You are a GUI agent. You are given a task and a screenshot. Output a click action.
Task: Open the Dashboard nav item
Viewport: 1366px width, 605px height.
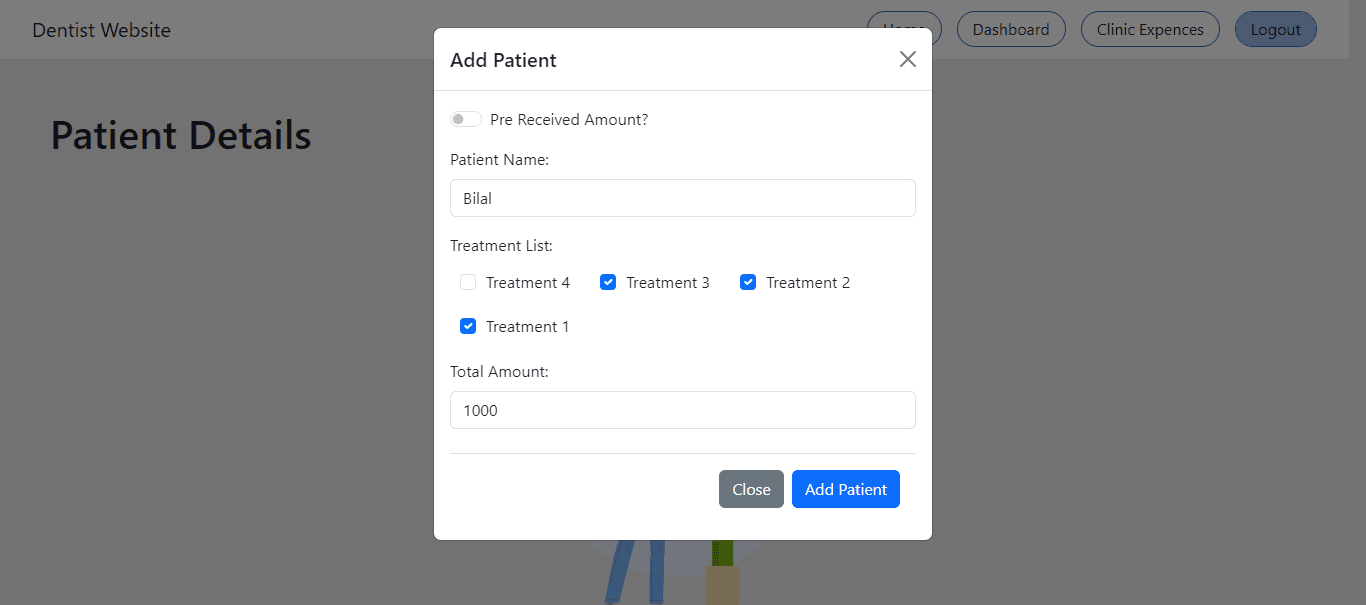click(1011, 29)
